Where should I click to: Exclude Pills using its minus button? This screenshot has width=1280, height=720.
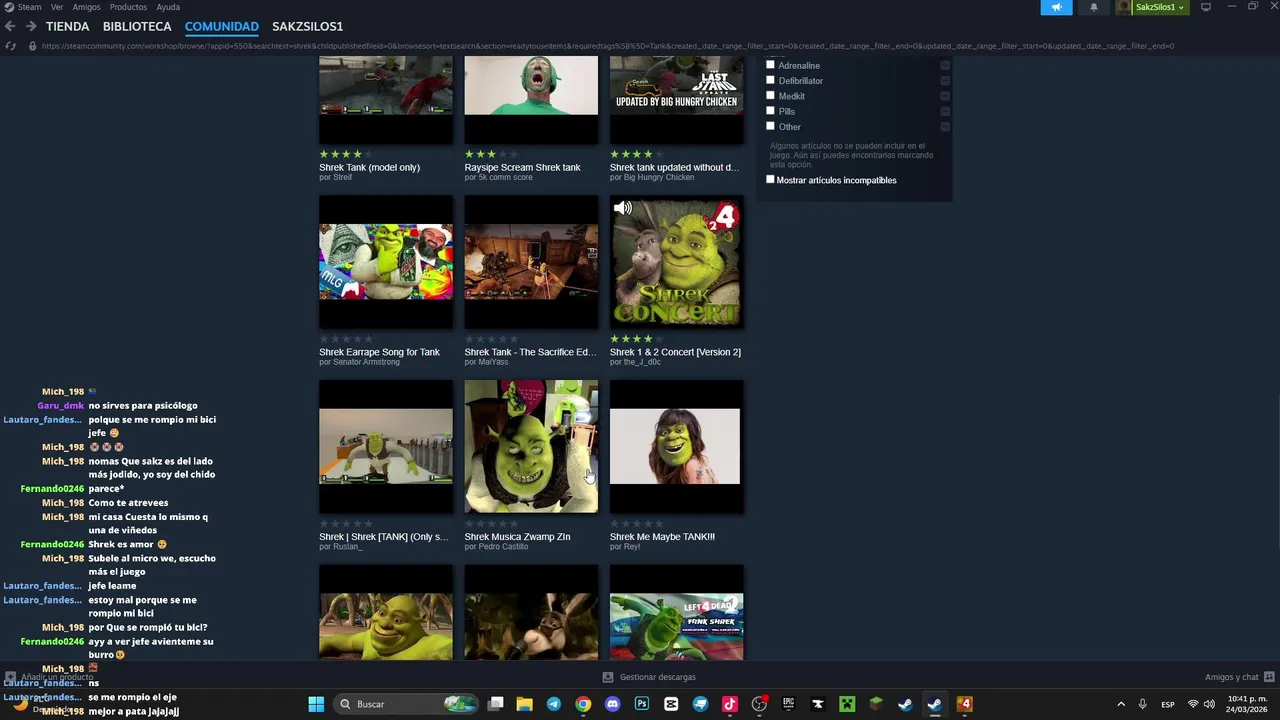click(x=945, y=111)
